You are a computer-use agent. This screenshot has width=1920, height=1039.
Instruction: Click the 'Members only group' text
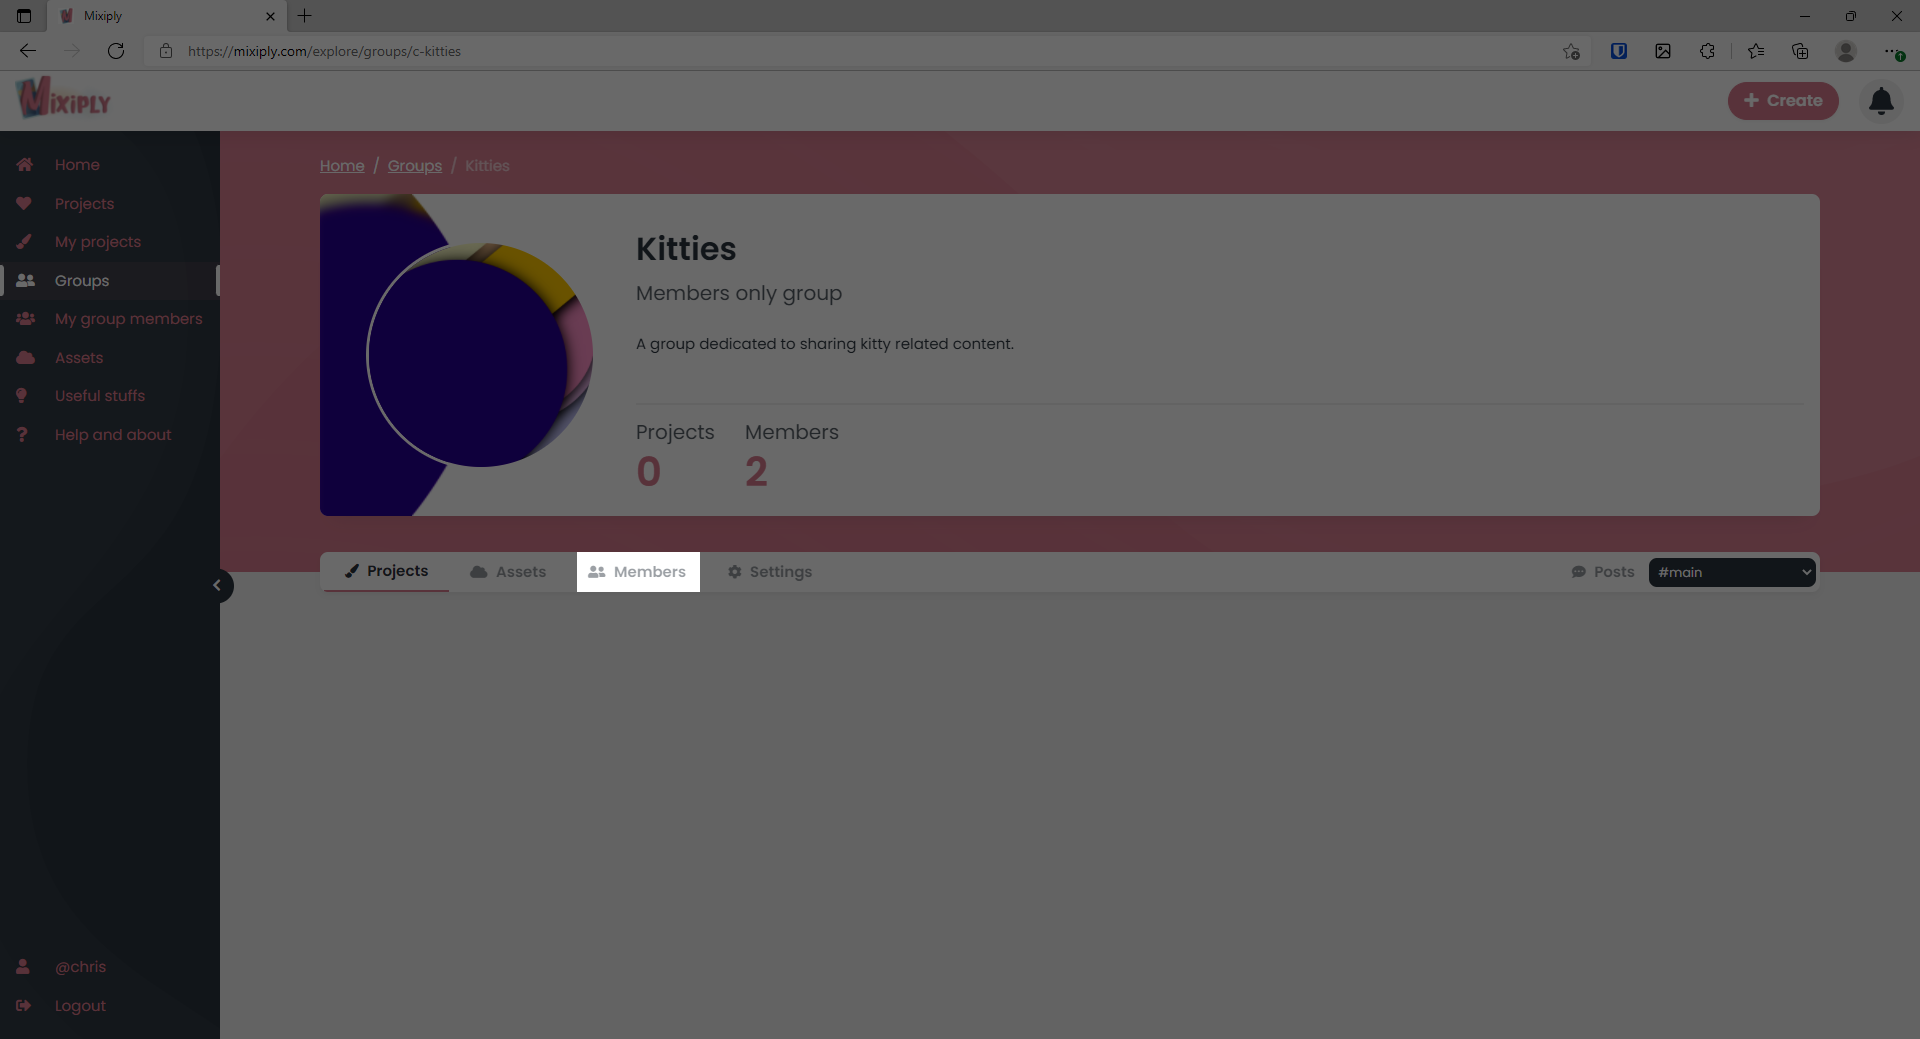click(739, 294)
